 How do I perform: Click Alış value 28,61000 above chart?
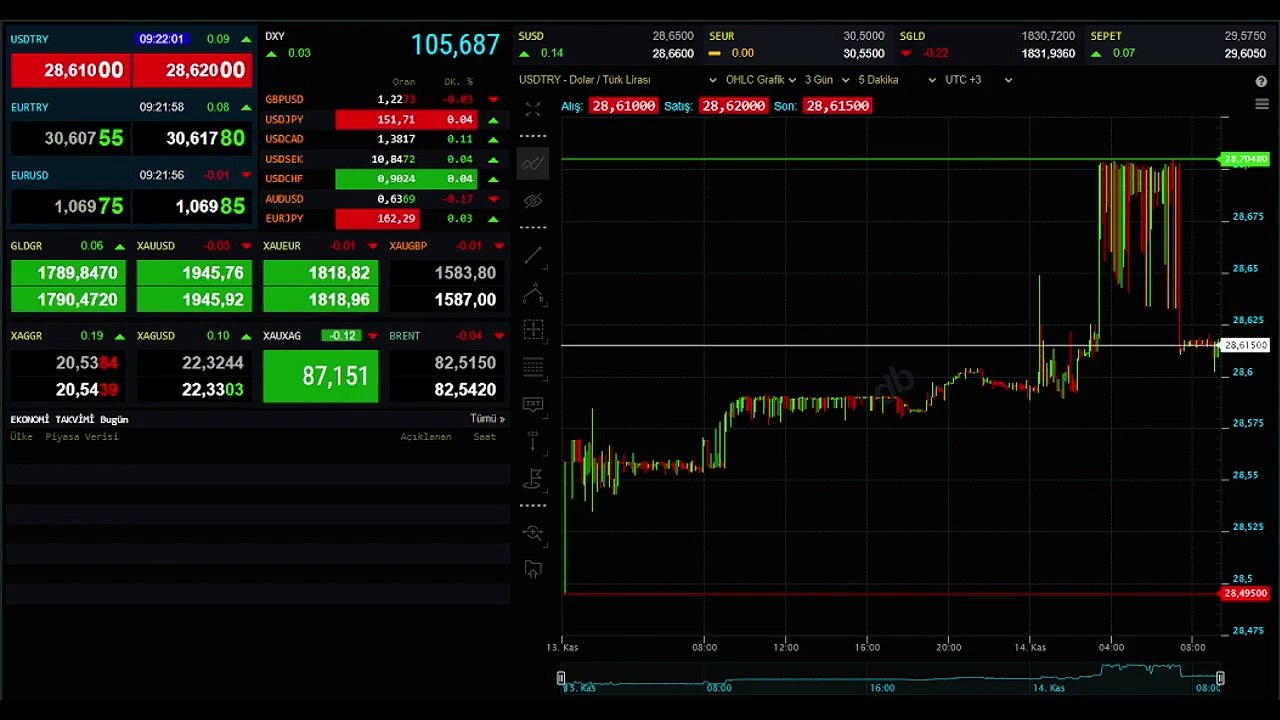pos(623,105)
